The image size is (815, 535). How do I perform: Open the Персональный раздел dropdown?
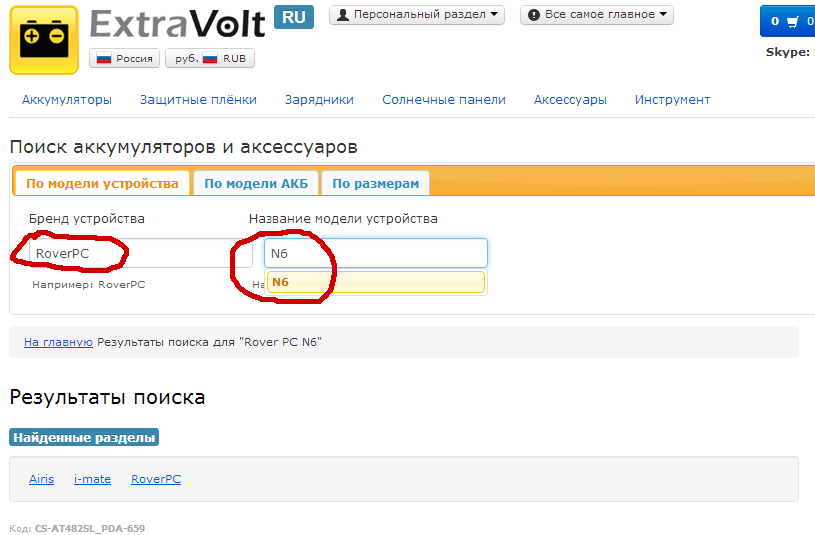pos(417,15)
